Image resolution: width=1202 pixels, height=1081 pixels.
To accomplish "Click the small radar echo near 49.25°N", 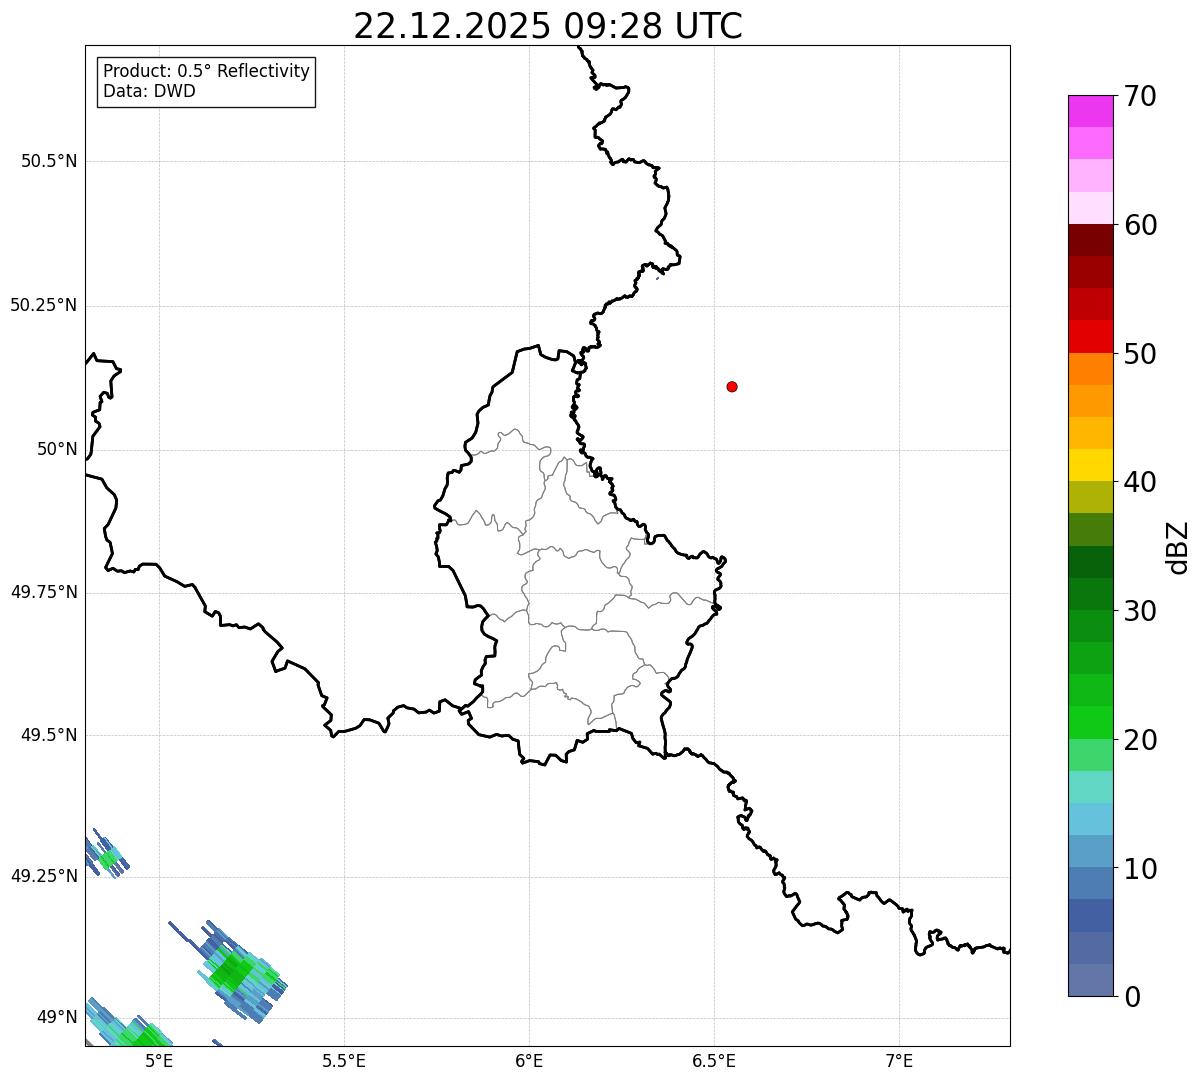I will (x=106, y=855).
